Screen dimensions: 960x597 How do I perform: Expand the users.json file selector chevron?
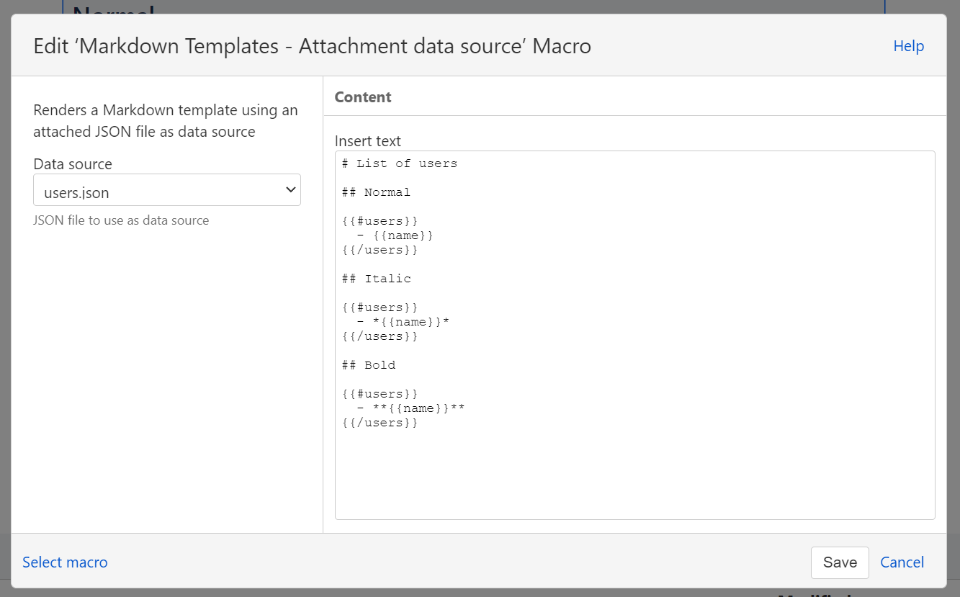coord(291,189)
